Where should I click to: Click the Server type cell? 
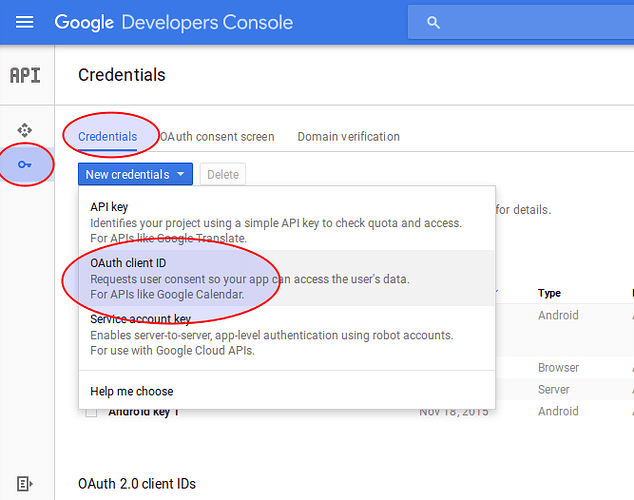(x=554, y=389)
